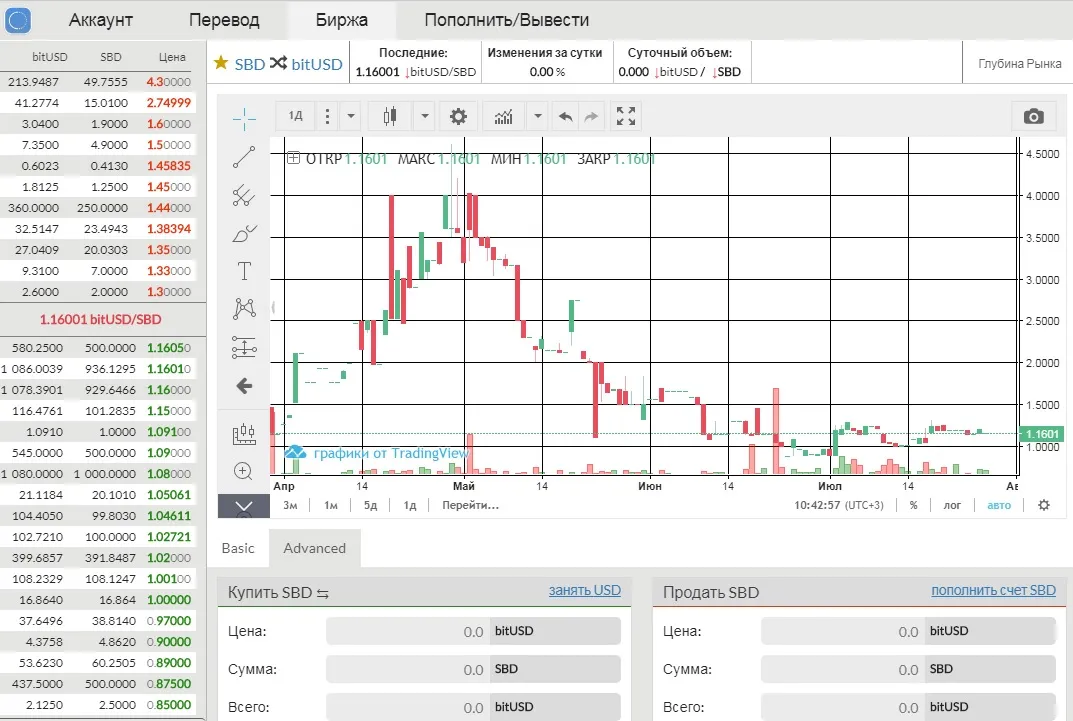Open timezone menu at 10:42:57 (UTC+3)
The height and width of the screenshot is (721, 1073).
(x=839, y=506)
